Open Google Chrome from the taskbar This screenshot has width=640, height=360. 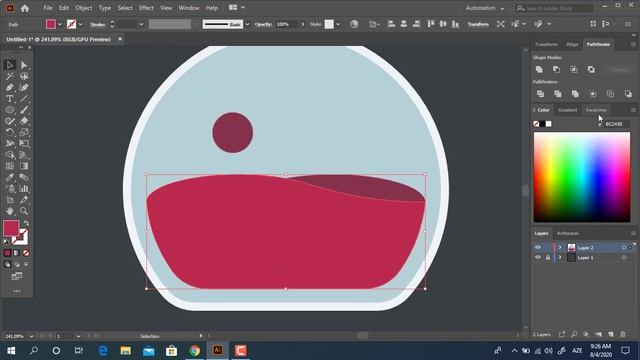tap(195, 351)
